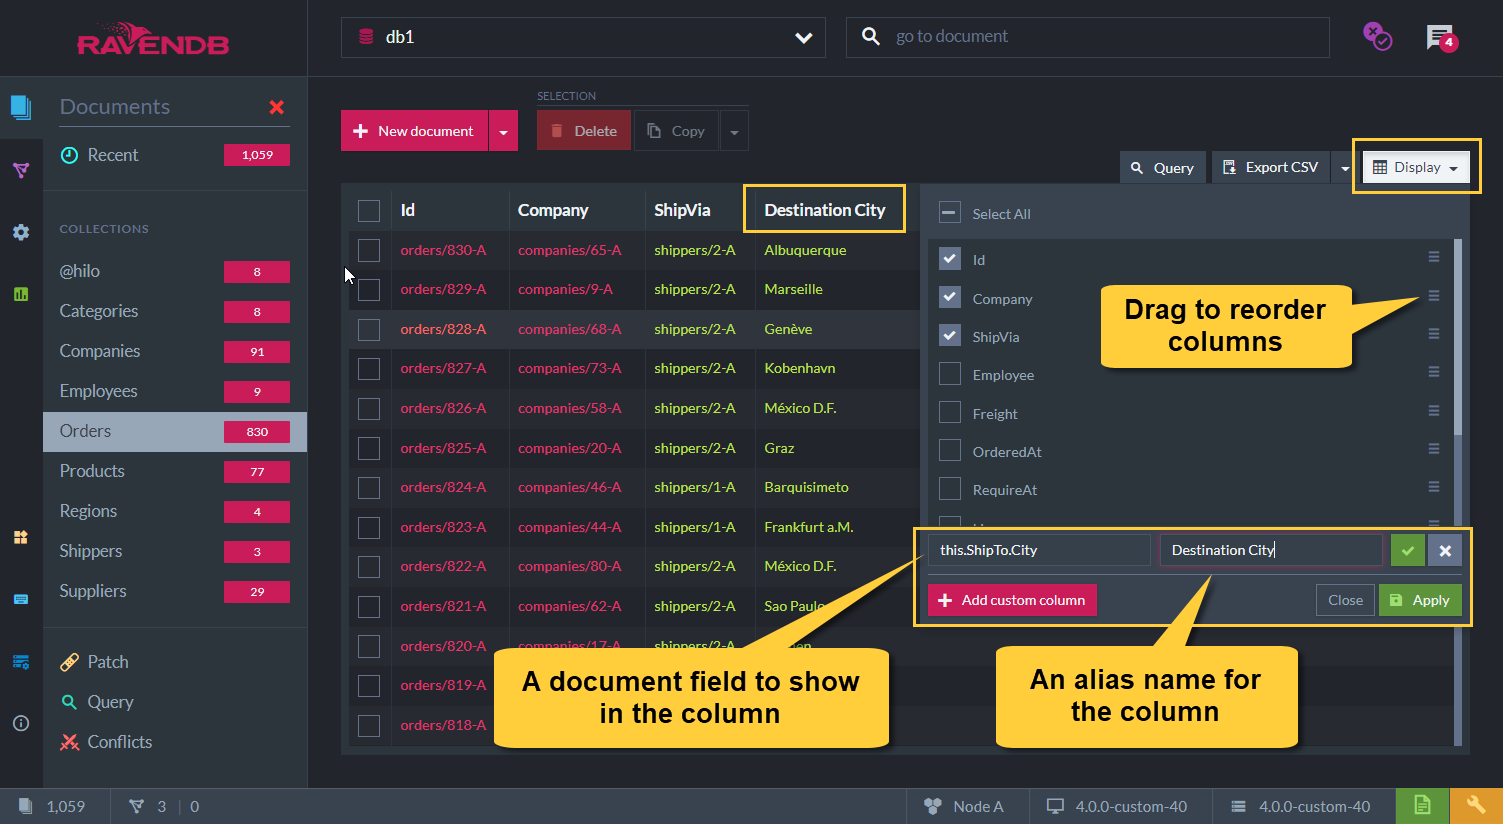Open the Databases grid sidebar icon
The width and height of the screenshot is (1503, 824).
(21, 537)
